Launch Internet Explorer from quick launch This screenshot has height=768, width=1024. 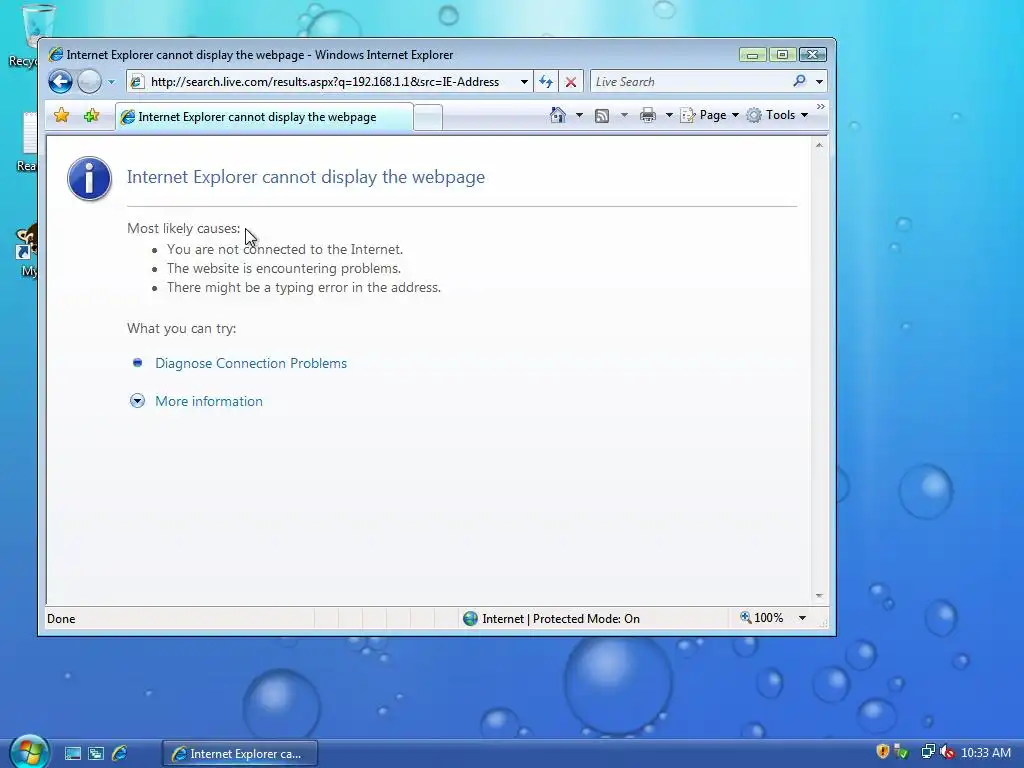pos(120,754)
